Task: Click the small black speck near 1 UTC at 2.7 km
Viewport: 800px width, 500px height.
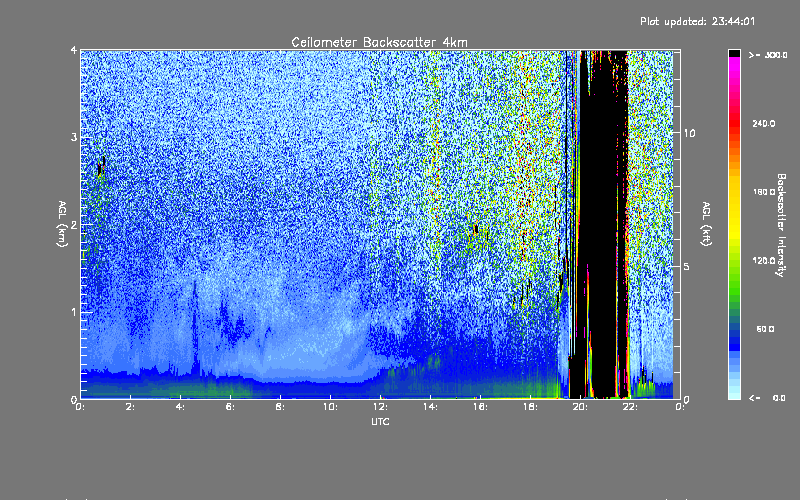Action: [102, 166]
